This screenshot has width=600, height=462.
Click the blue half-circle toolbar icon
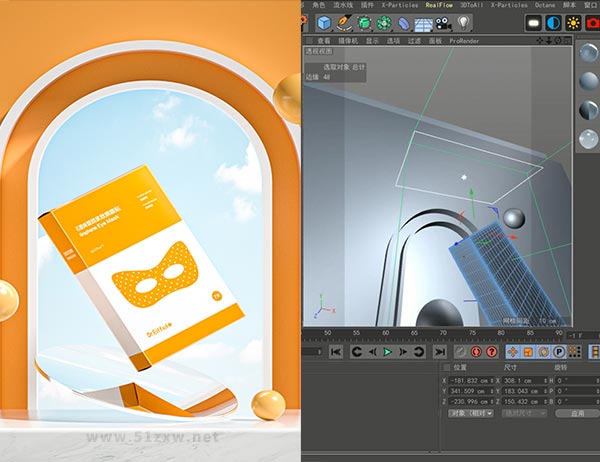pos(554,23)
